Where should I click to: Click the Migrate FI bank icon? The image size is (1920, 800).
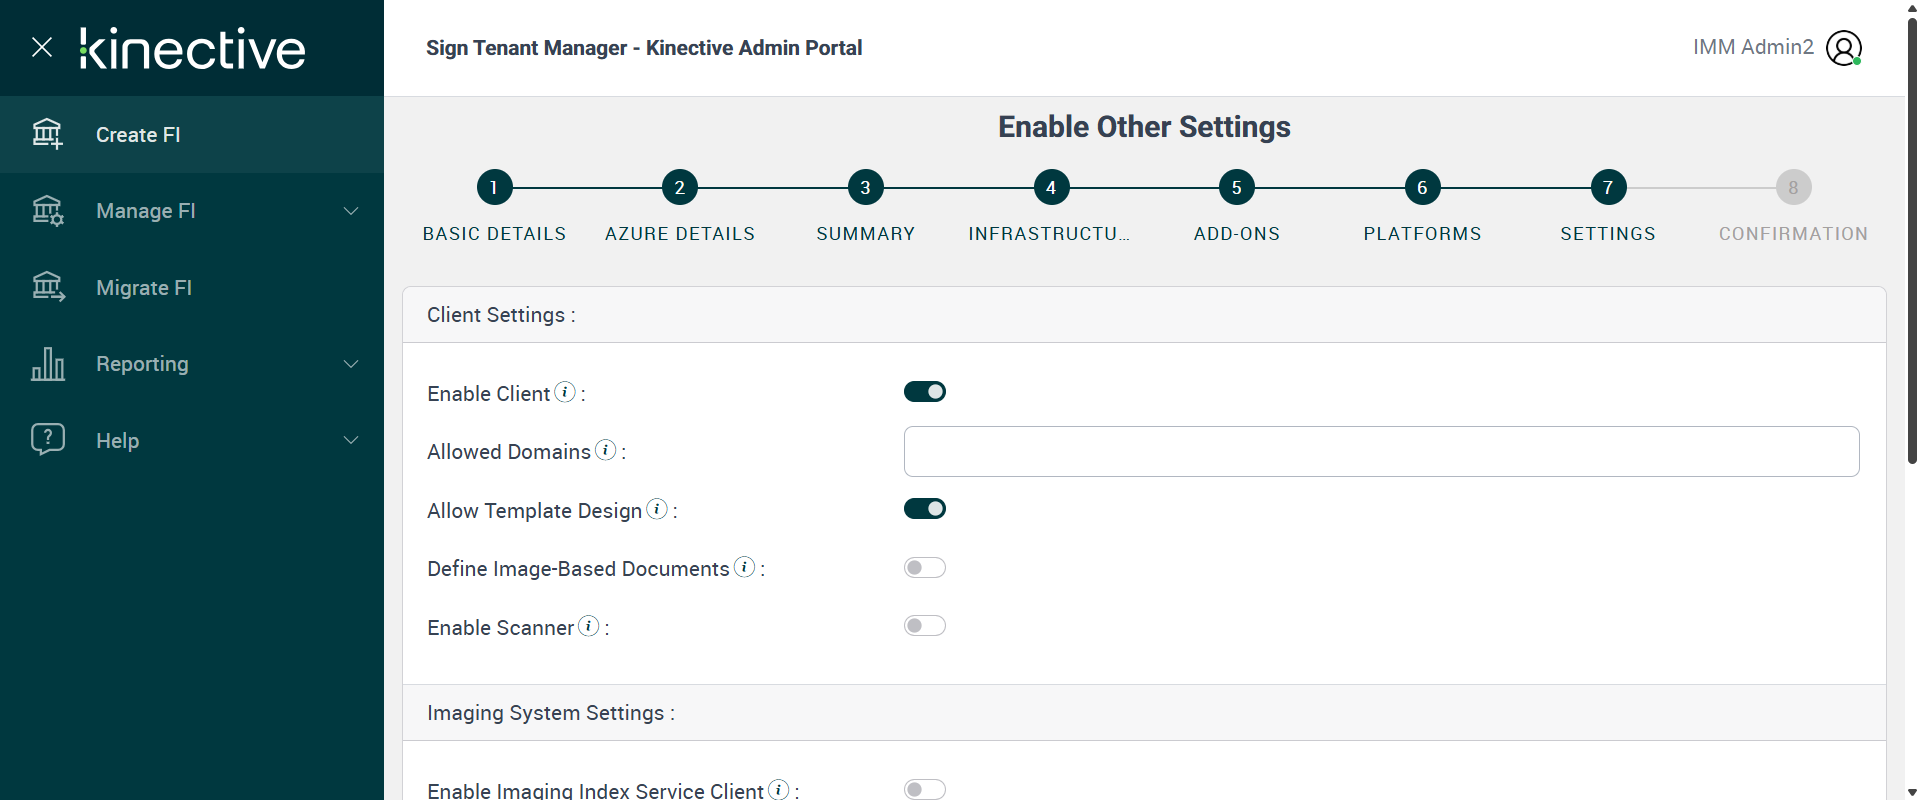(x=47, y=287)
